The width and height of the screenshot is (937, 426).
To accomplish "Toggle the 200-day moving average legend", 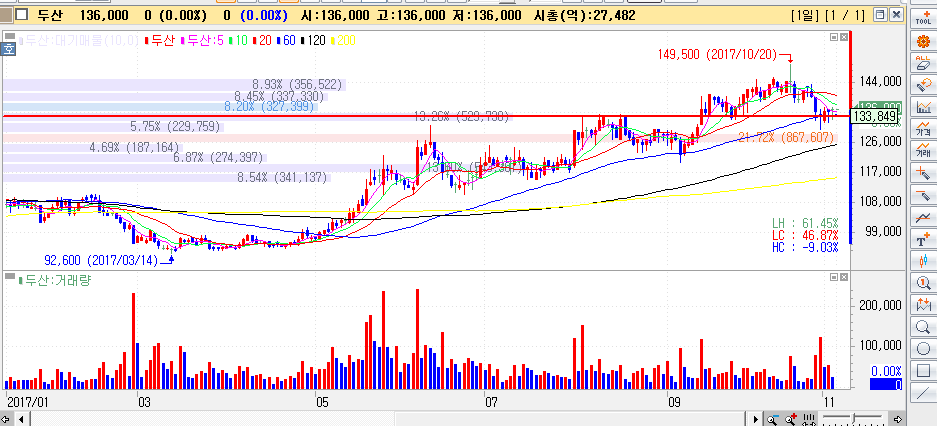I will (347, 40).
